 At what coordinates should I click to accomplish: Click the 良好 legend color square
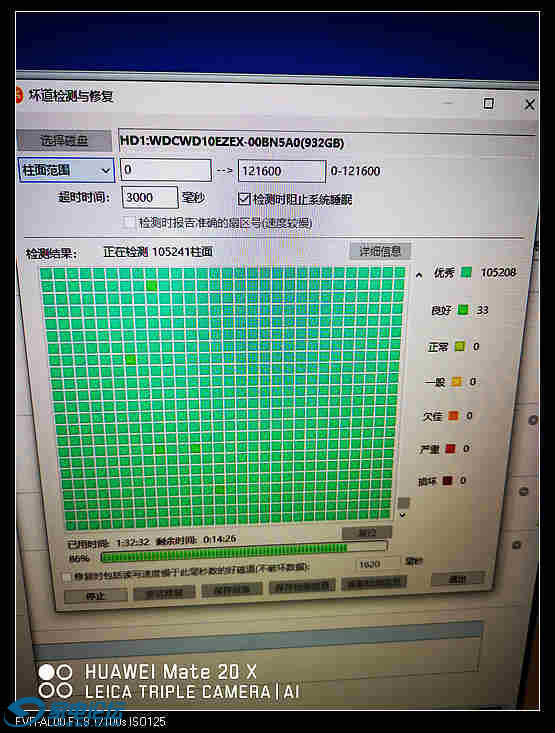462,309
